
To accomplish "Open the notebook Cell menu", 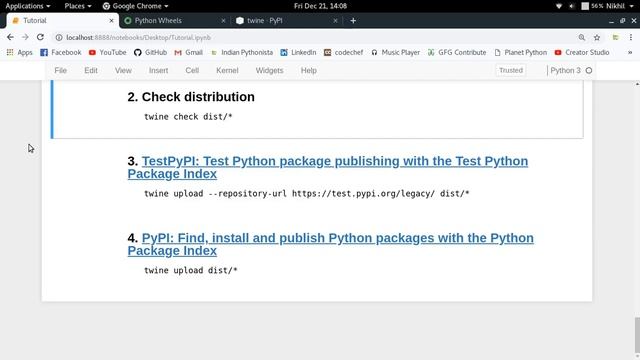I will [192, 71].
